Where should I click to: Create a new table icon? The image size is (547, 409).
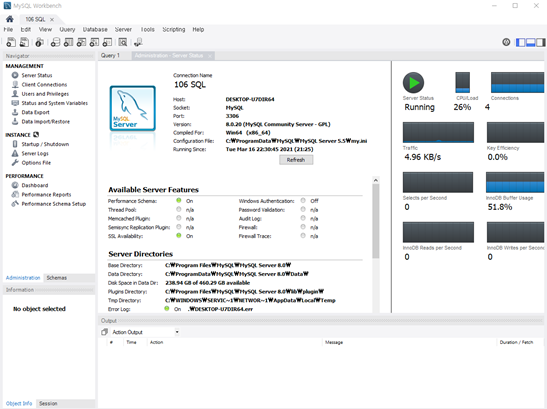click(x=68, y=42)
